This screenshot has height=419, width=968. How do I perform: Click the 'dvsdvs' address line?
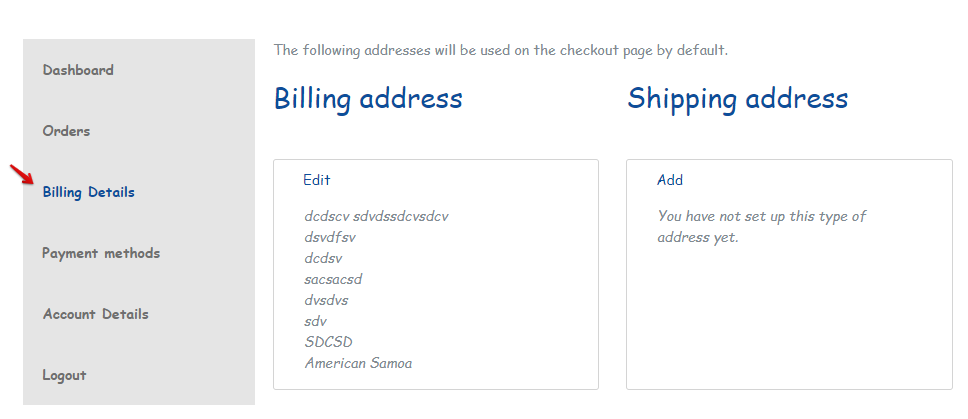[326, 300]
